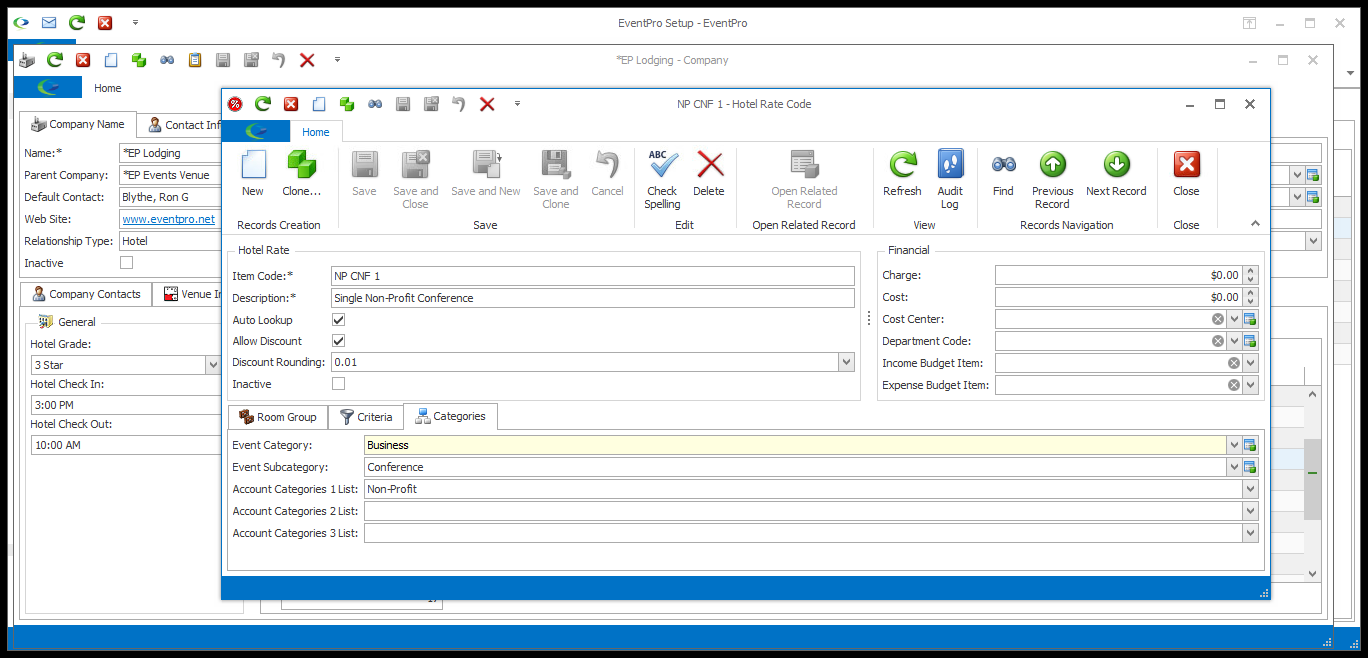Click Open Related Record in ribbon
This screenshot has height=658, width=1368.
pyautogui.click(x=804, y=180)
